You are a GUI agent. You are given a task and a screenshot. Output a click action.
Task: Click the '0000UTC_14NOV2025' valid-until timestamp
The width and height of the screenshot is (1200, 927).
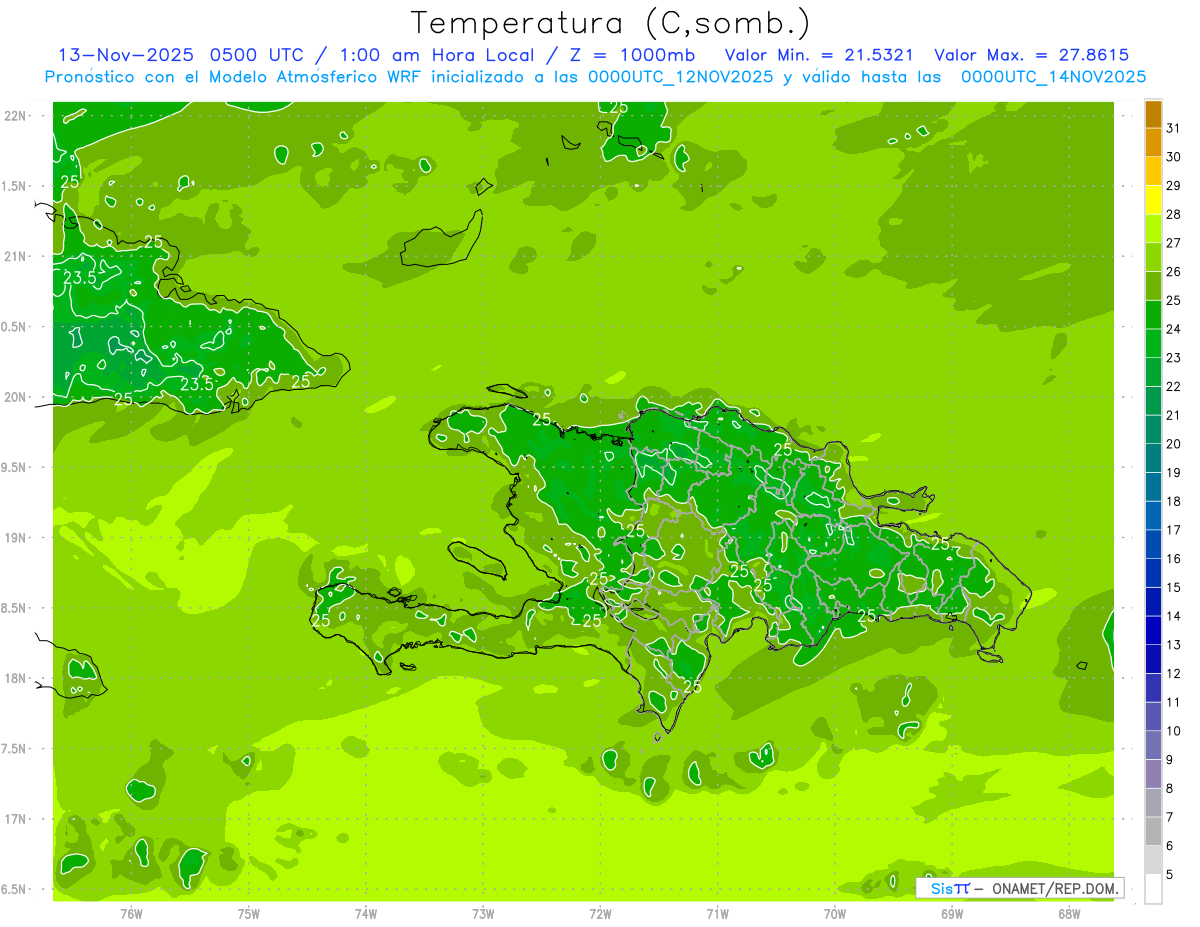[x=1053, y=77]
